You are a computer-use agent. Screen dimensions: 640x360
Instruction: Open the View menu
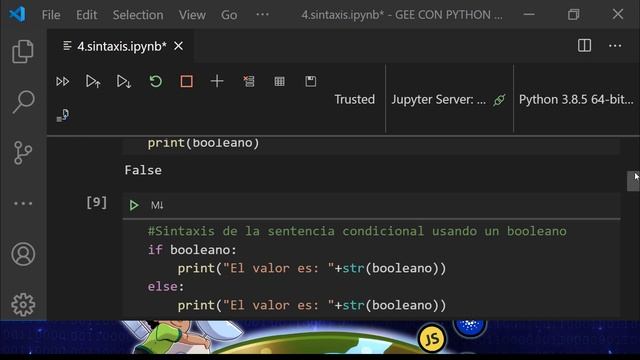pyautogui.click(x=192, y=15)
